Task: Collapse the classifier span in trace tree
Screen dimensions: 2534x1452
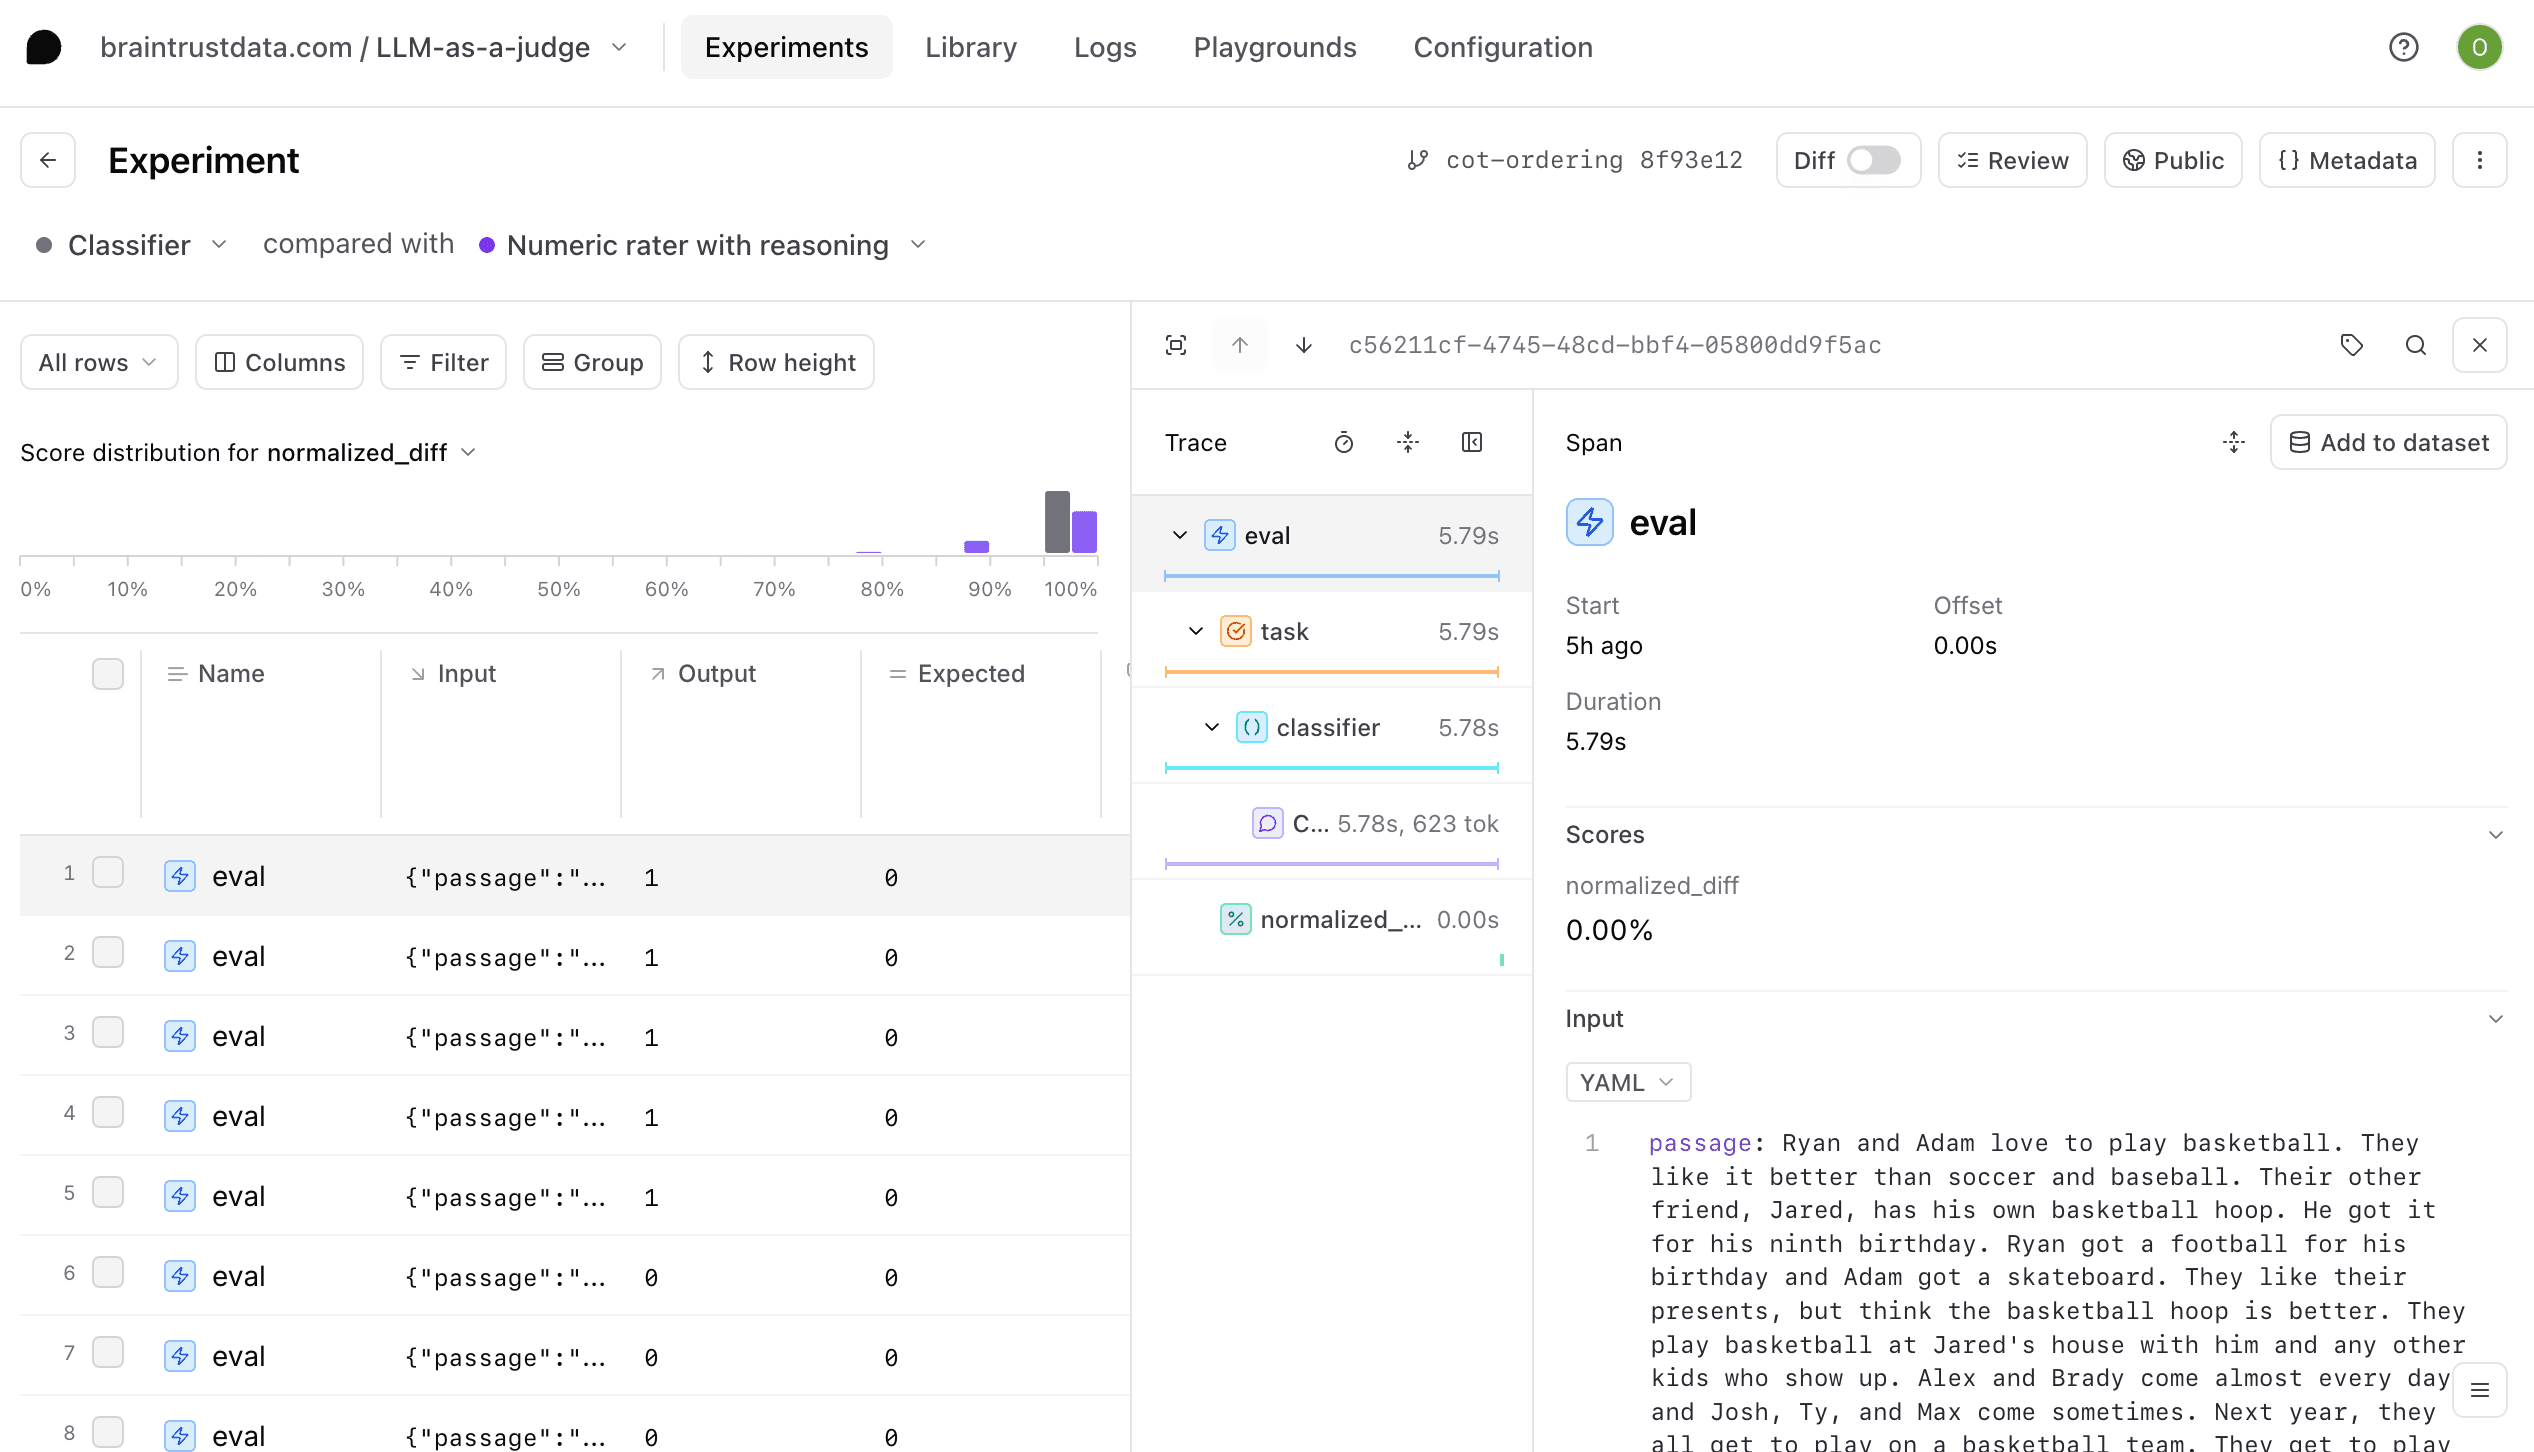Action: (x=1211, y=727)
